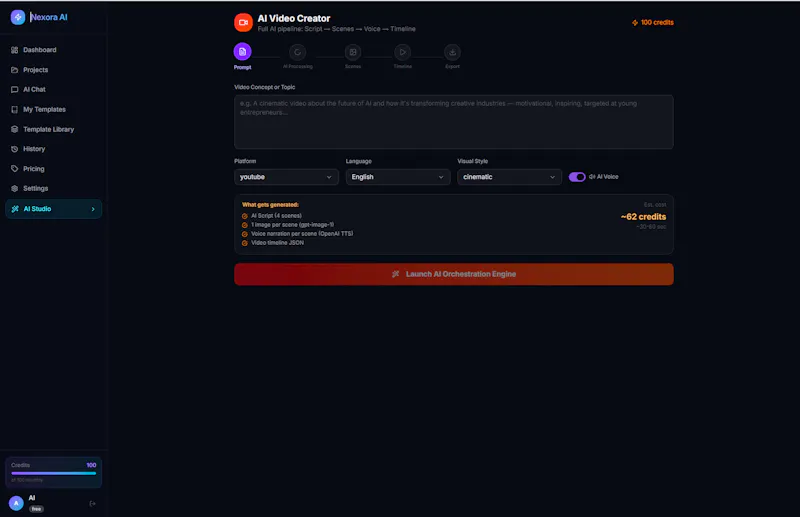Click 'Voice narration per scene (OpenAI TTS)' line

click(x=302, y=234)
